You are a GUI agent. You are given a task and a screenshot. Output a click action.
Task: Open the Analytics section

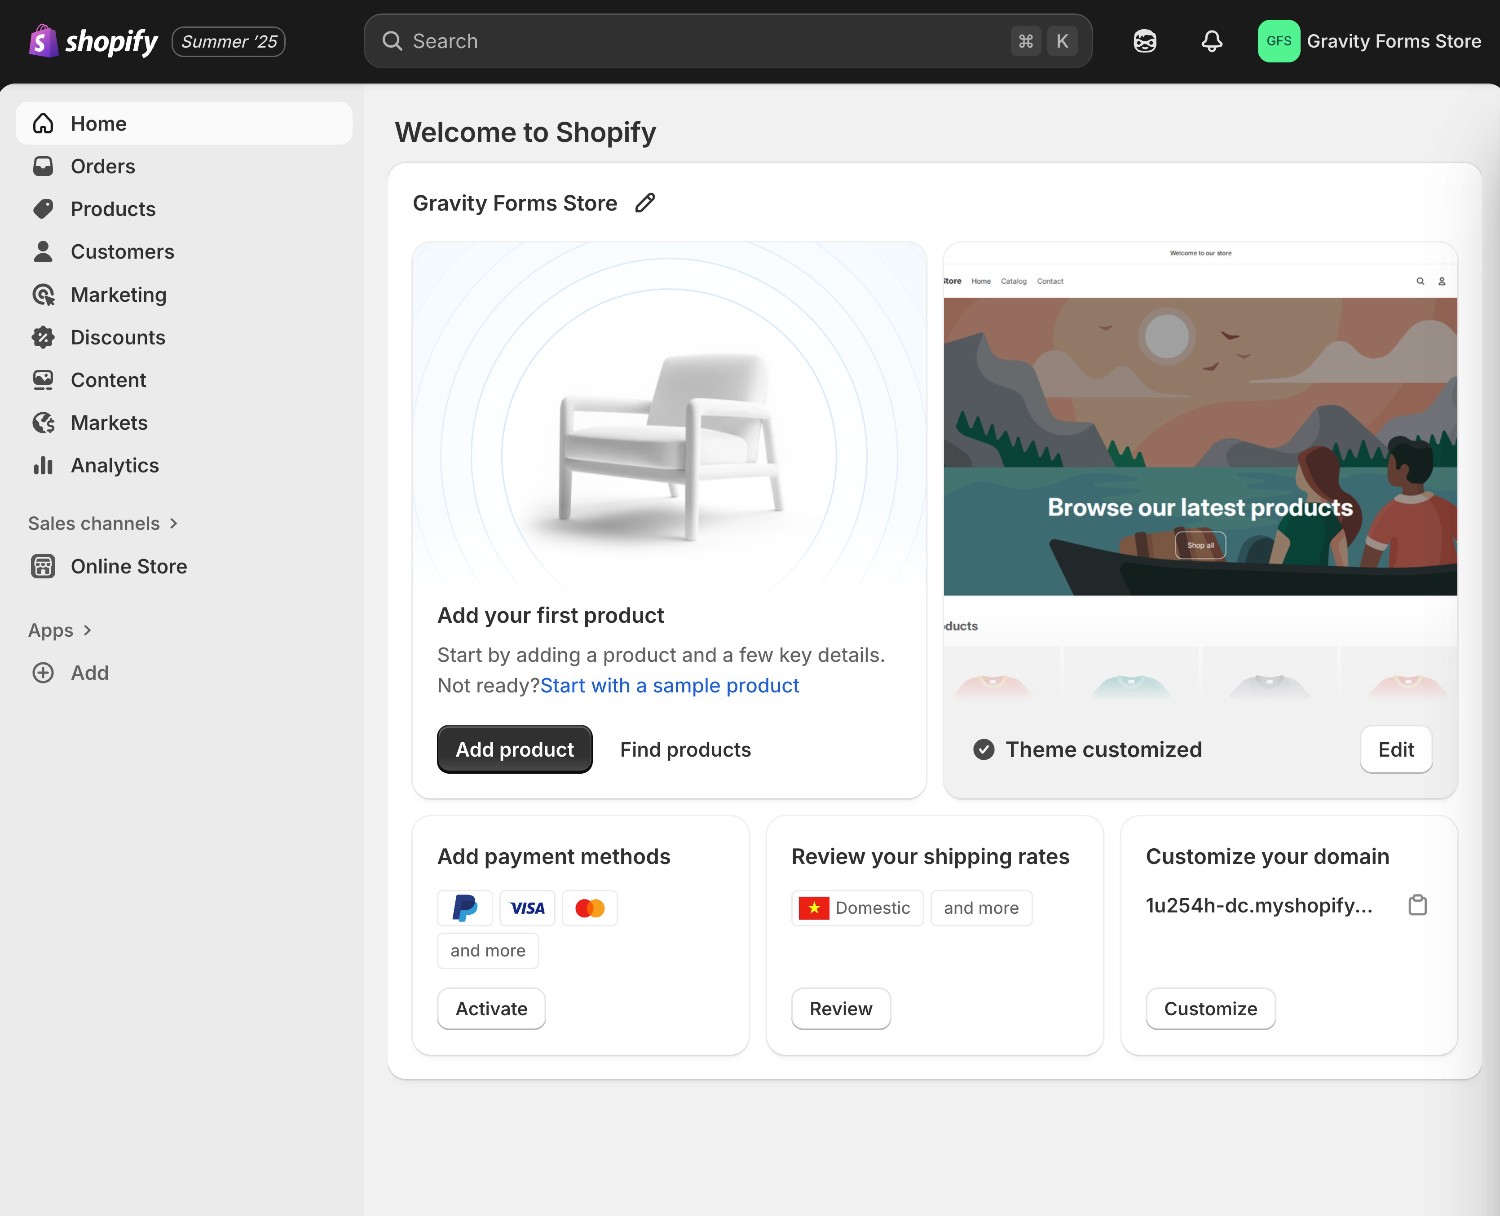coord(184,465)
